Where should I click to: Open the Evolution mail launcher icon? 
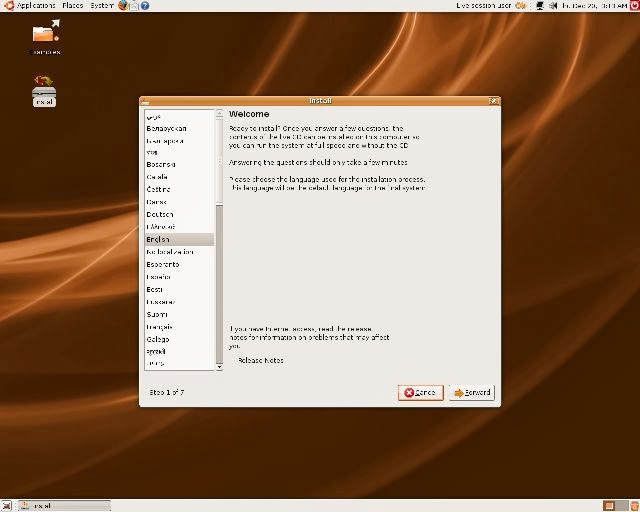click(134, 5)
